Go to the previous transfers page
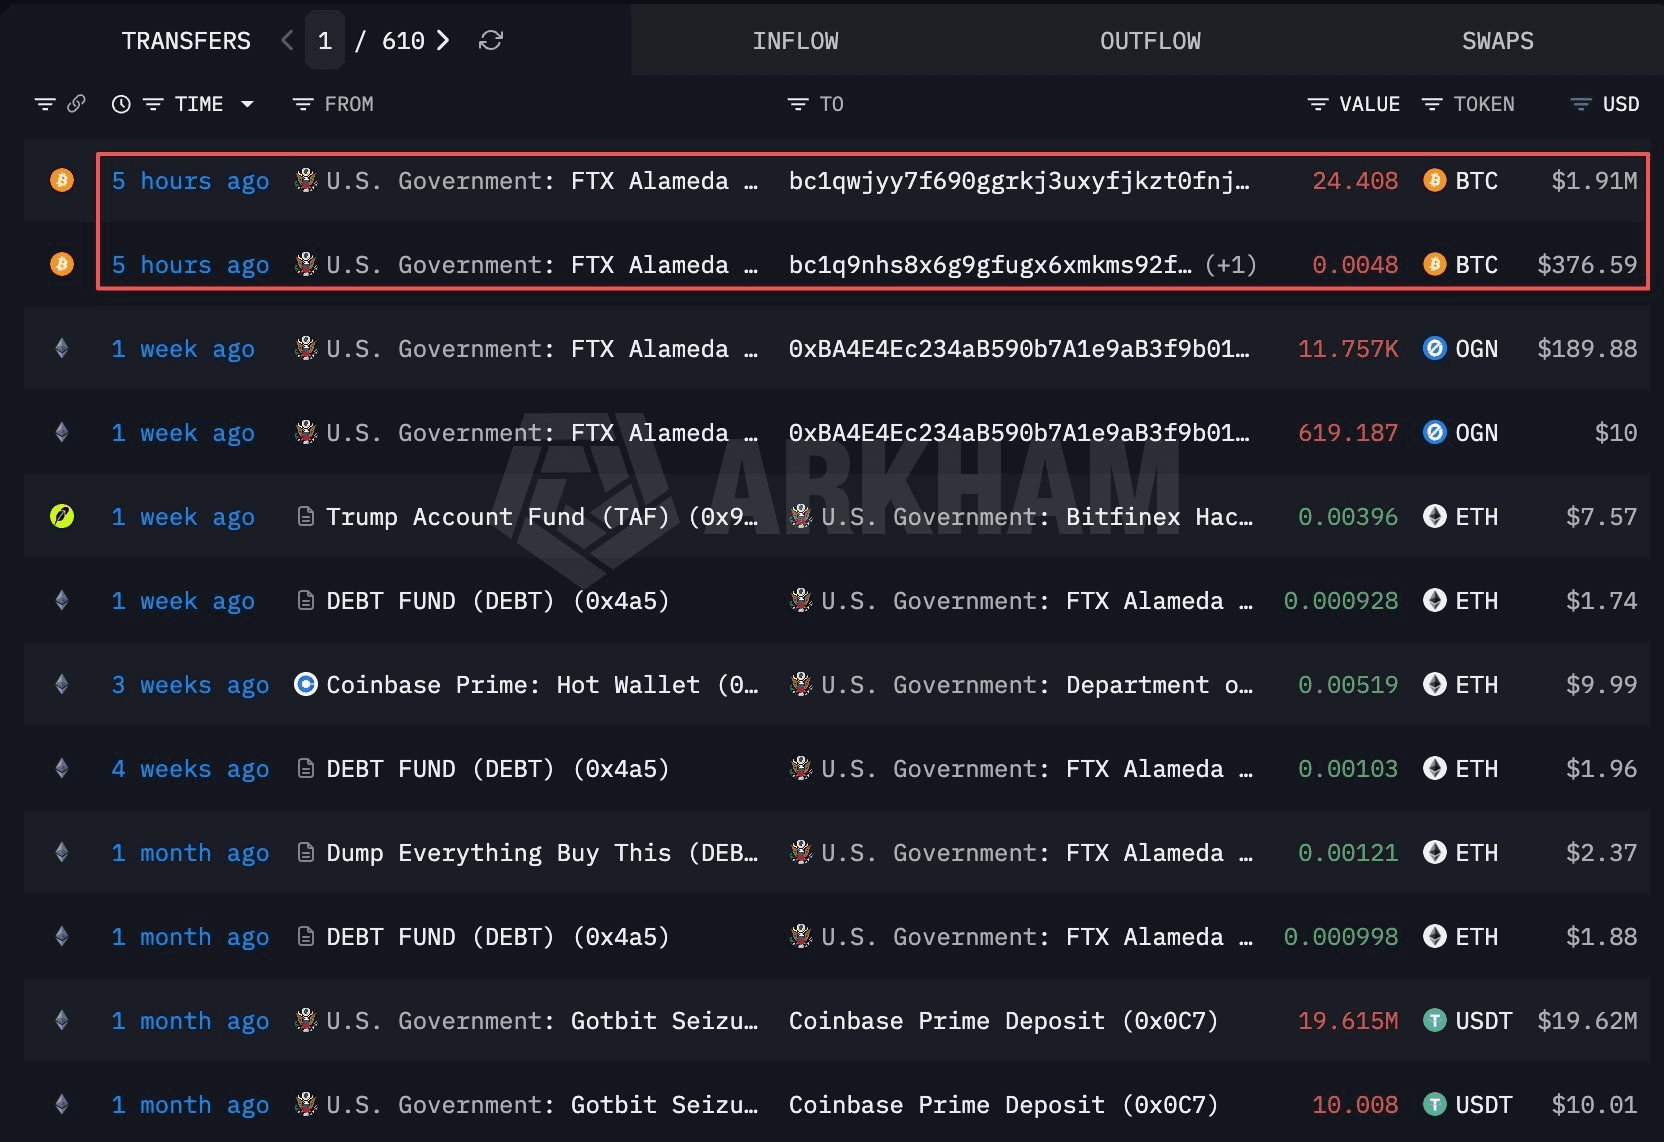The image size is (1664, 1142). point(287,40)
